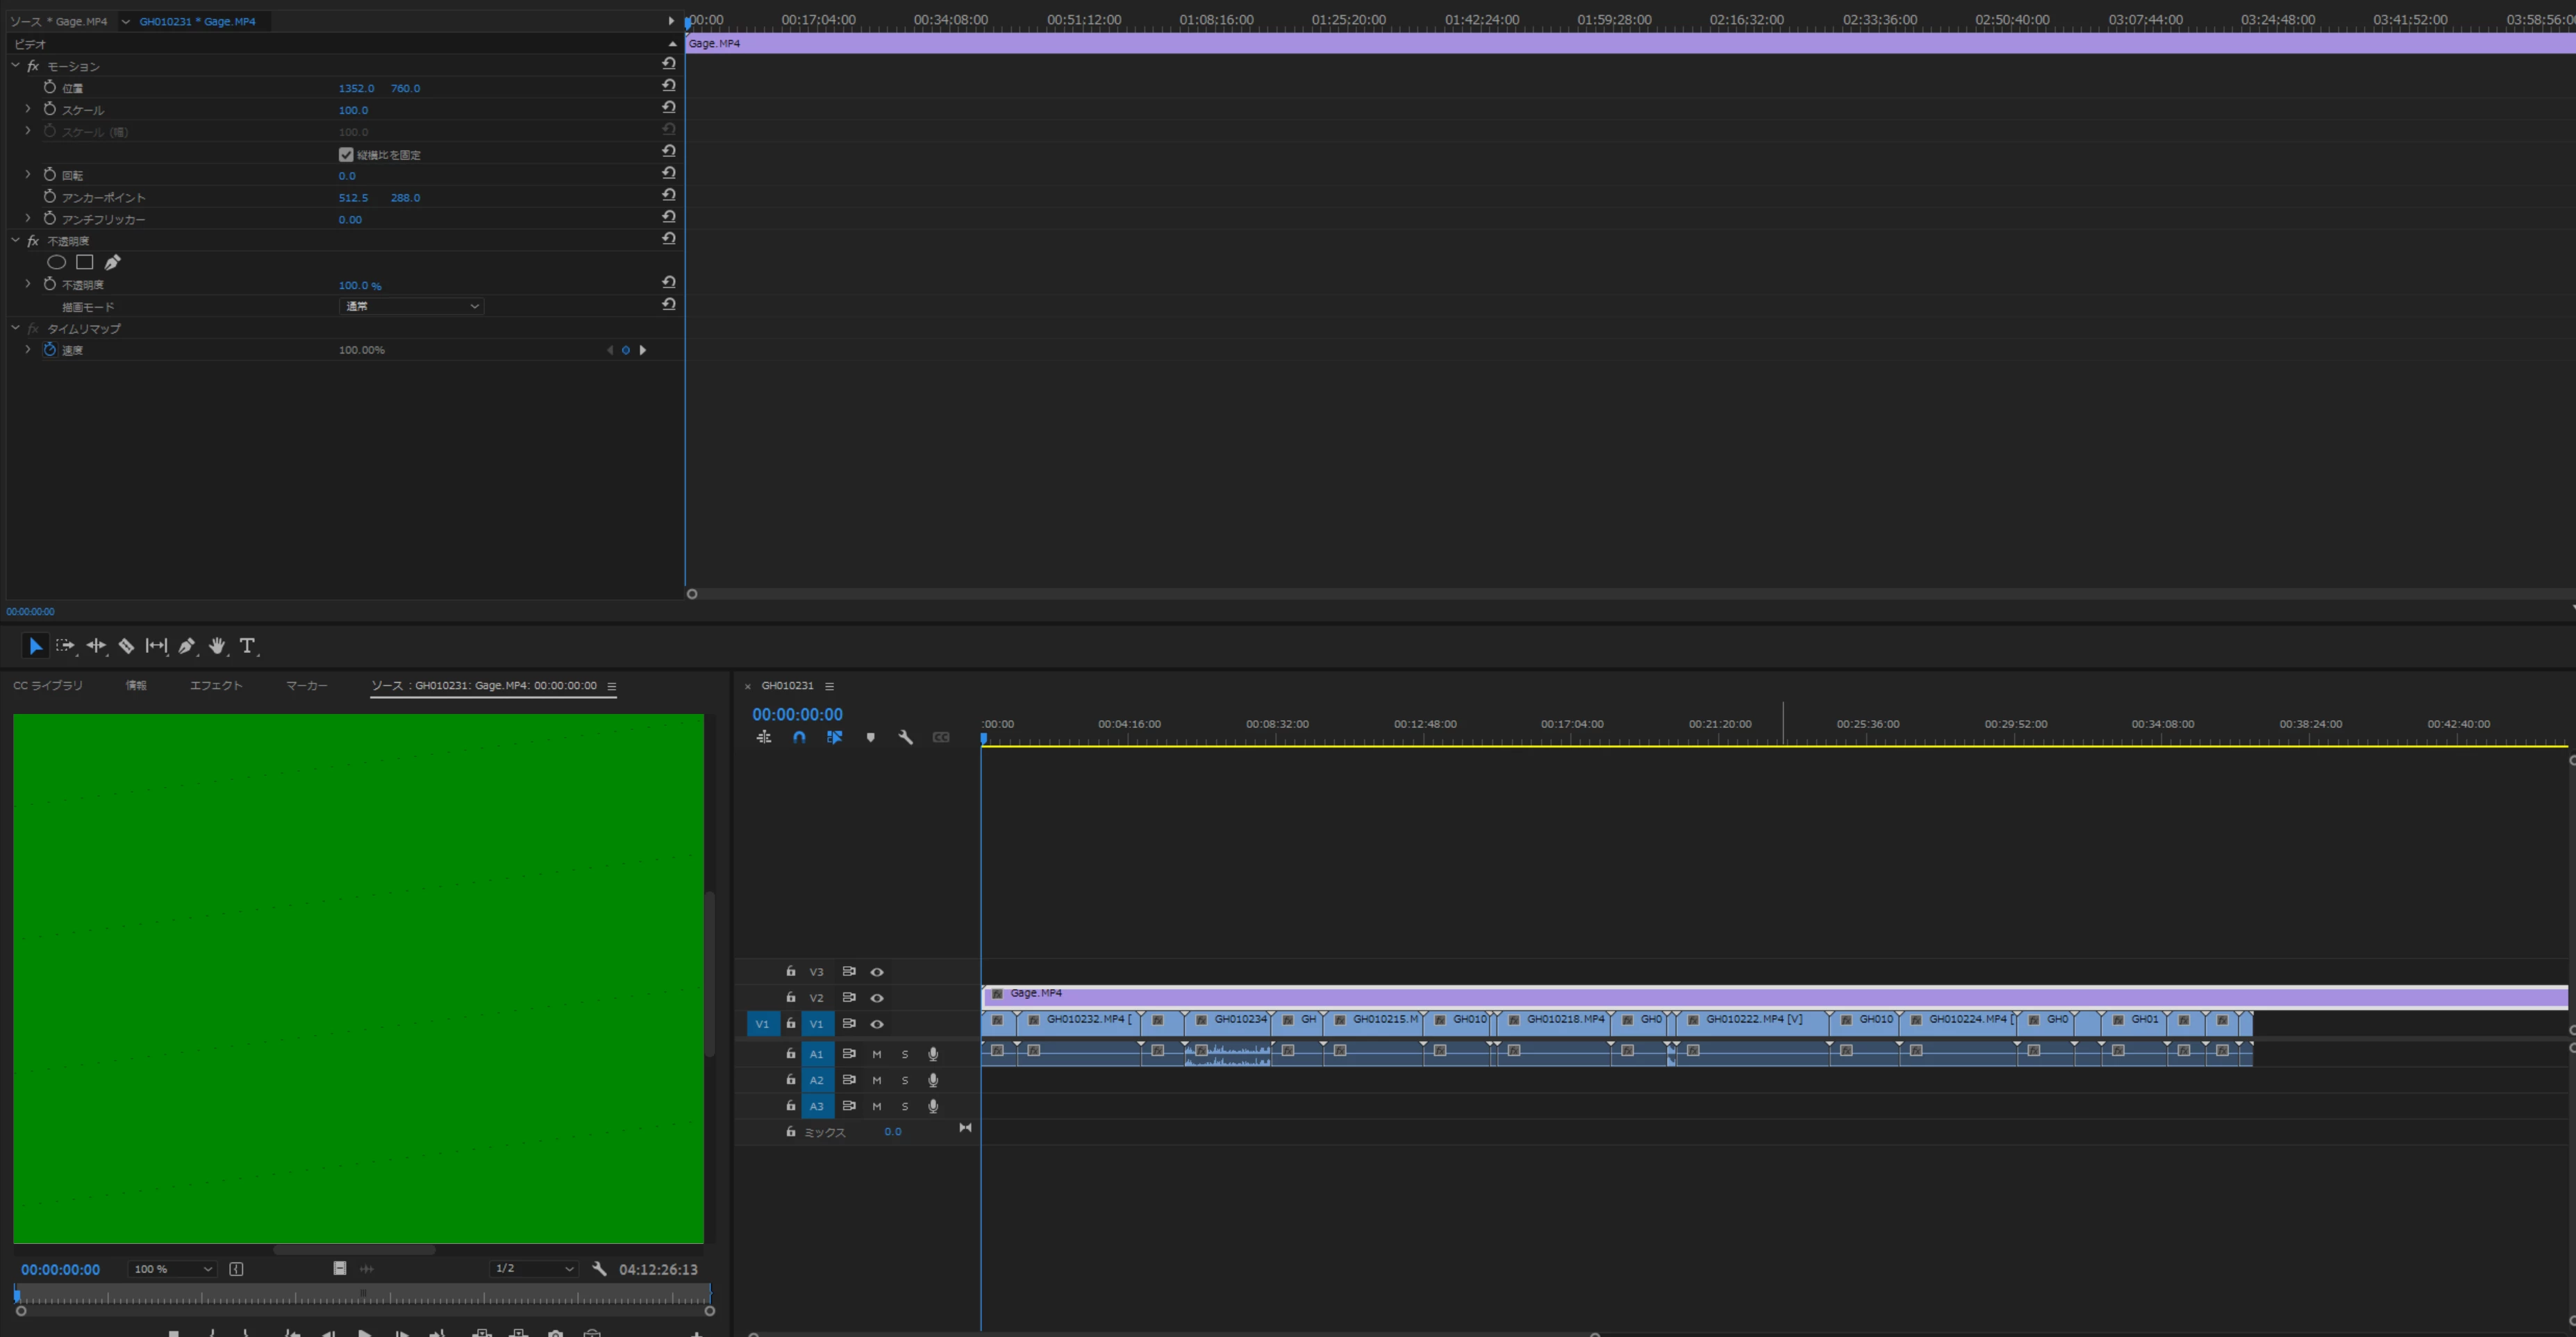
Task: Select the Ripple Edit tool
Action: coord(96,646)
